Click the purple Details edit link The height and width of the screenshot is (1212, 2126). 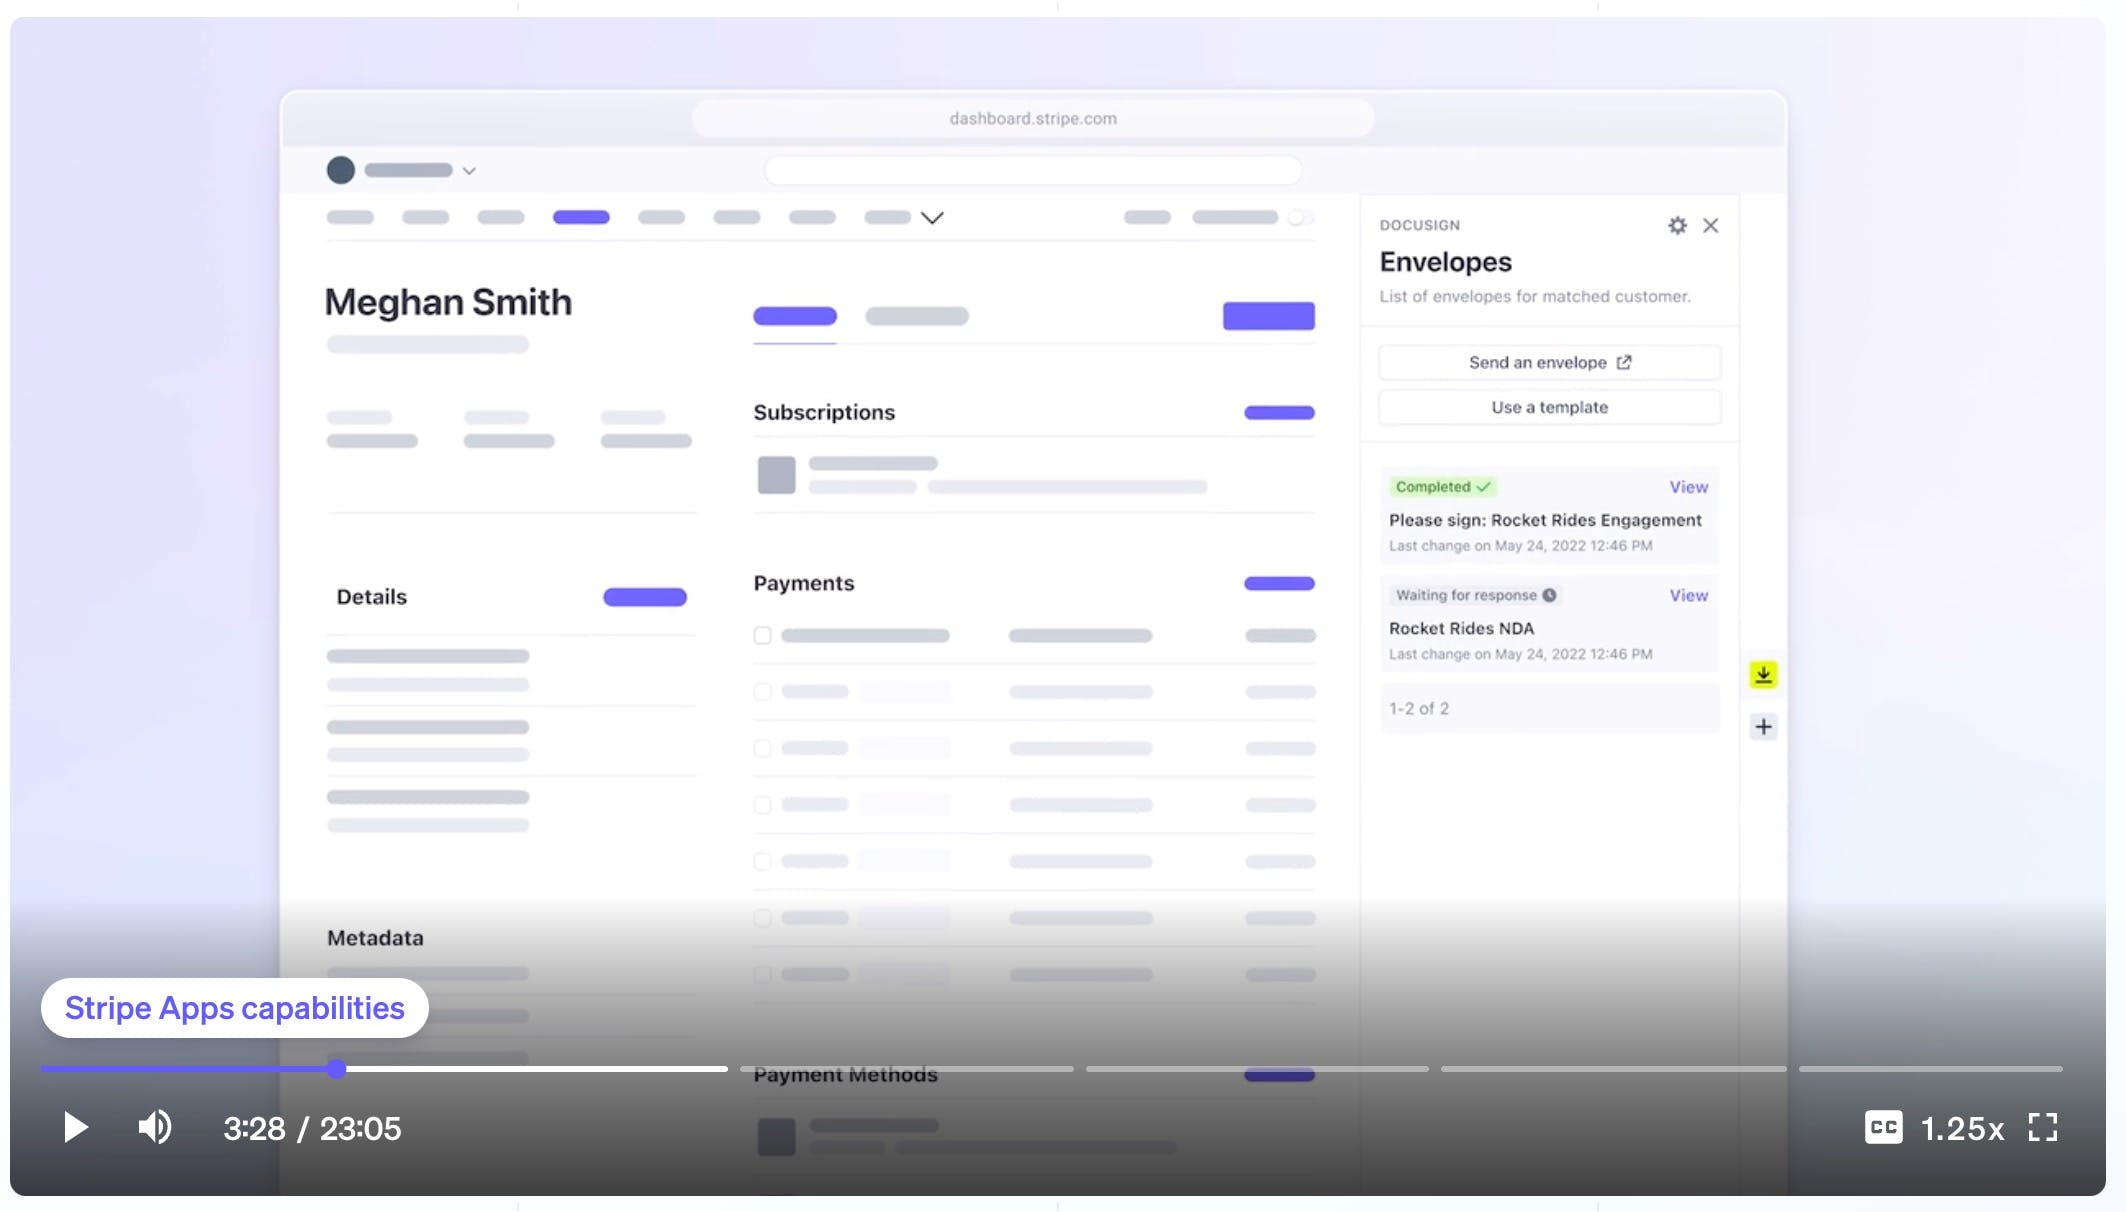(645, 597)
